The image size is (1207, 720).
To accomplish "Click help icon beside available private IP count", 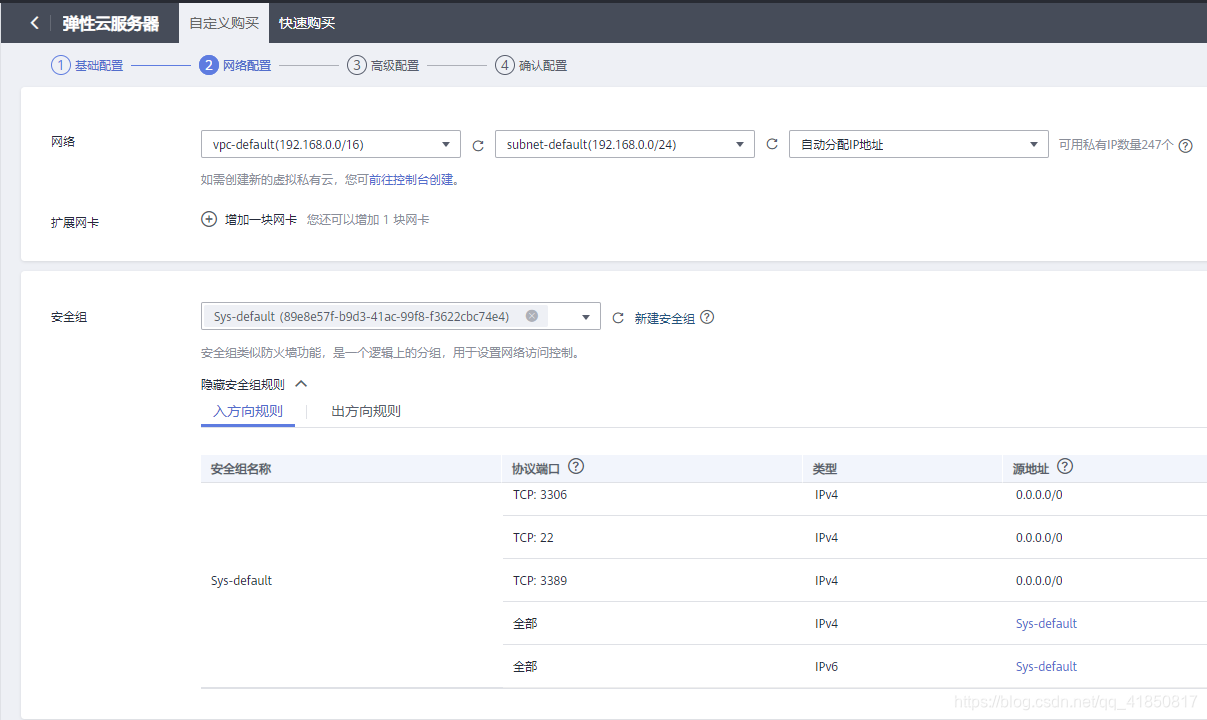I will (x=1186, y=145).
